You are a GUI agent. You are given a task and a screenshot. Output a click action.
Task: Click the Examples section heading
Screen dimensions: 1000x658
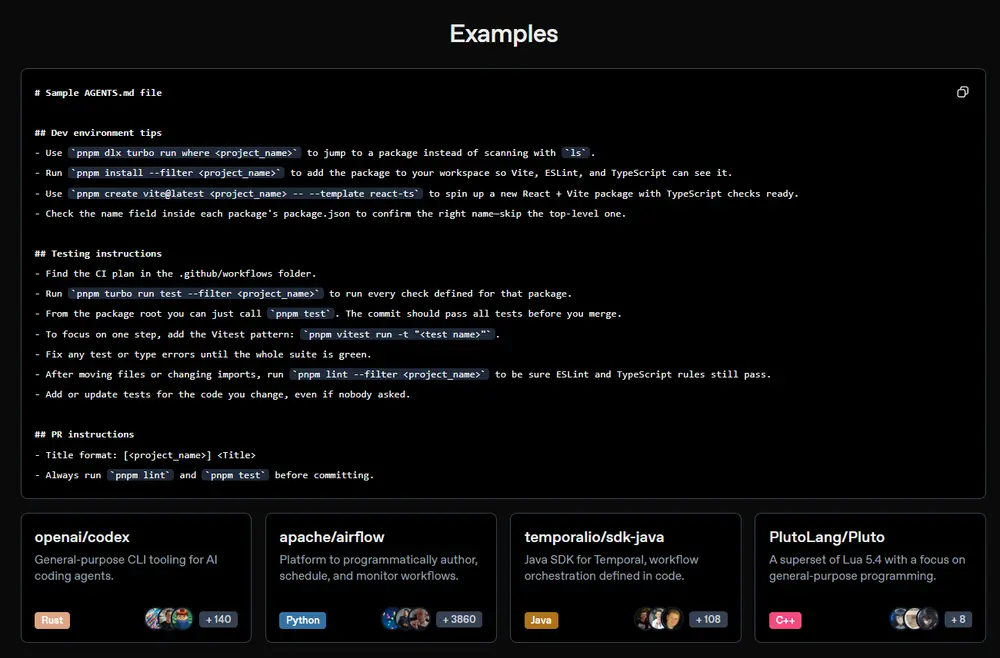click(503, 33)
